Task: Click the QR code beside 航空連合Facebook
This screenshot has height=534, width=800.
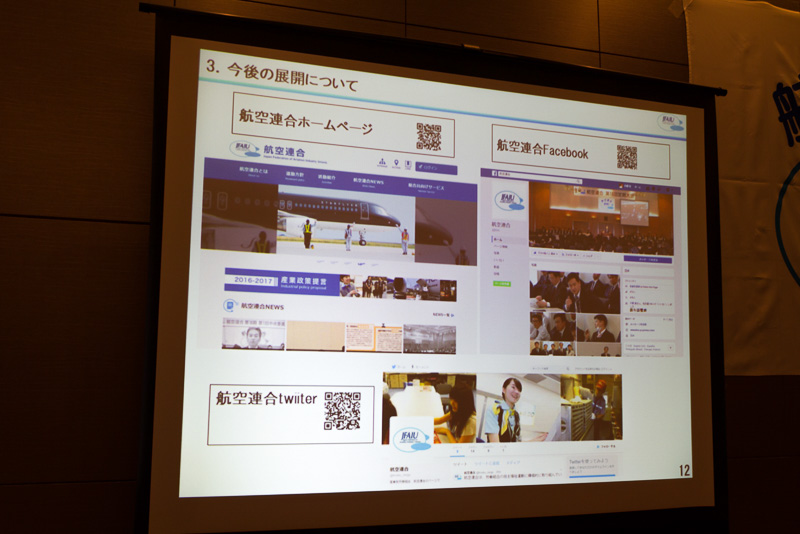Action: click(x=627, y=157)
